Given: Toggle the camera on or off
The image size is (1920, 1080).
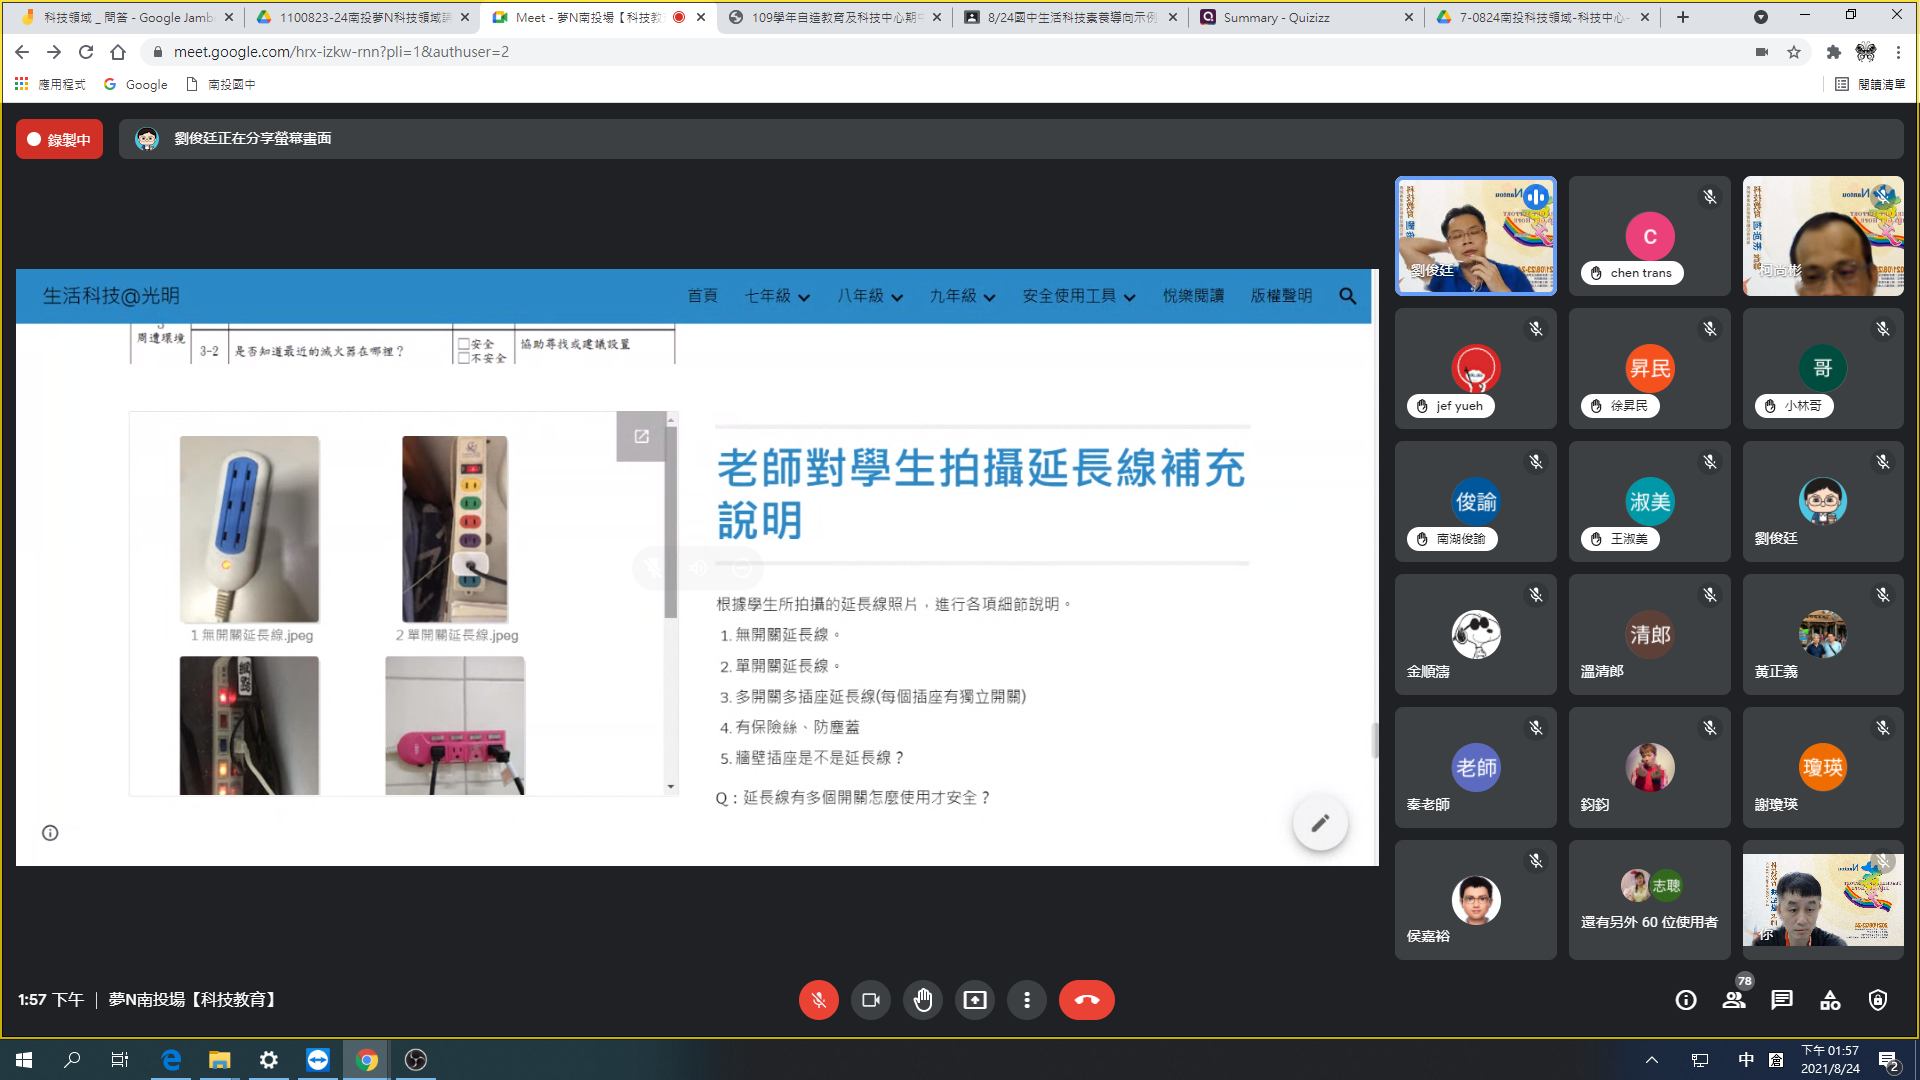Looking at the screenshot, I should [x=870, y=1000].
